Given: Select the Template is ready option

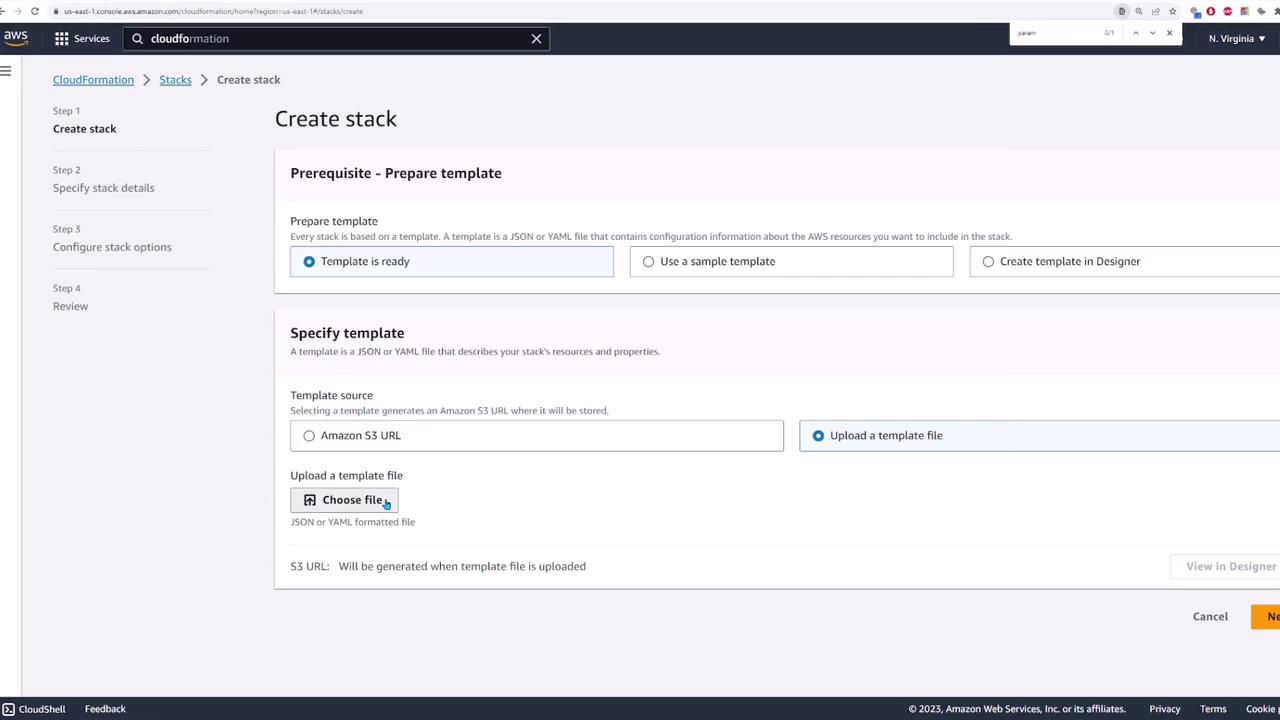Looking at the screenshot, I should 309,262.
